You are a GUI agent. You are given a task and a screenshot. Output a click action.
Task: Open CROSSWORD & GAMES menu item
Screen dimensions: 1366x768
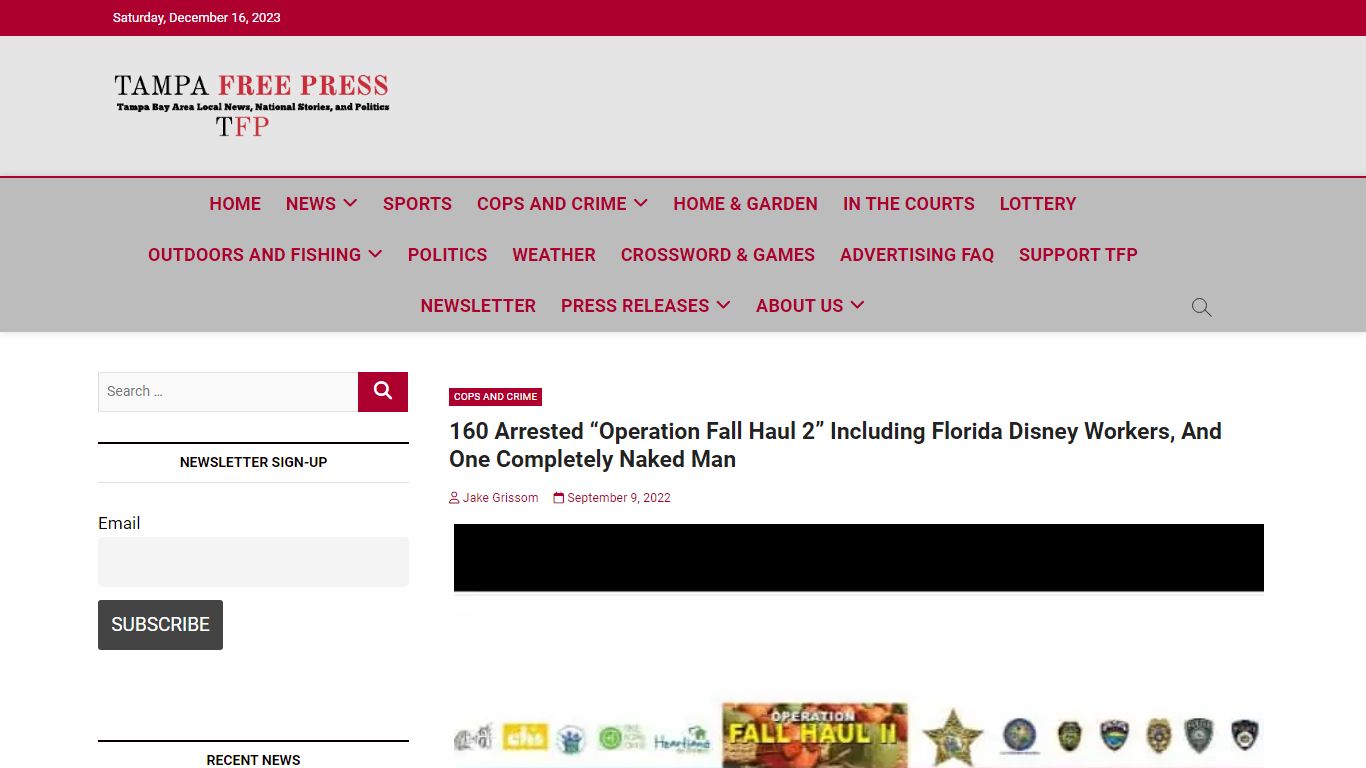pyautogui.click(x=718, y=255)
